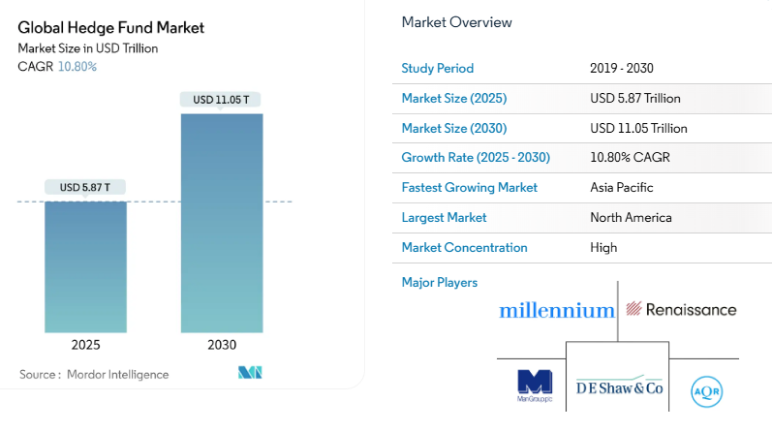Image resolution: width=772 pixels, height=422 pixels.
Task: Click the AQR circular logo
Action: tap(706, 390)
